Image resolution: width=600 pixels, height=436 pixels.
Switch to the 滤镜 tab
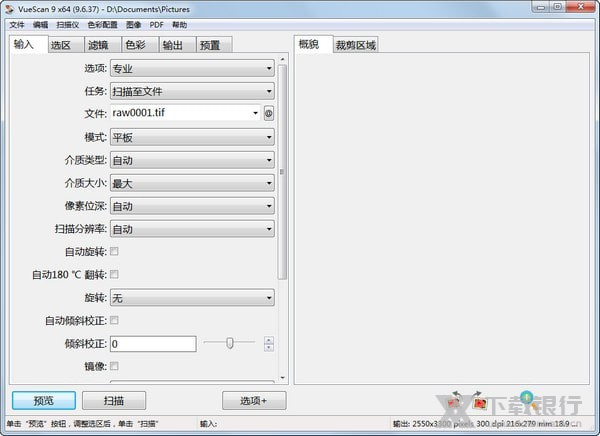coord(98,45)
